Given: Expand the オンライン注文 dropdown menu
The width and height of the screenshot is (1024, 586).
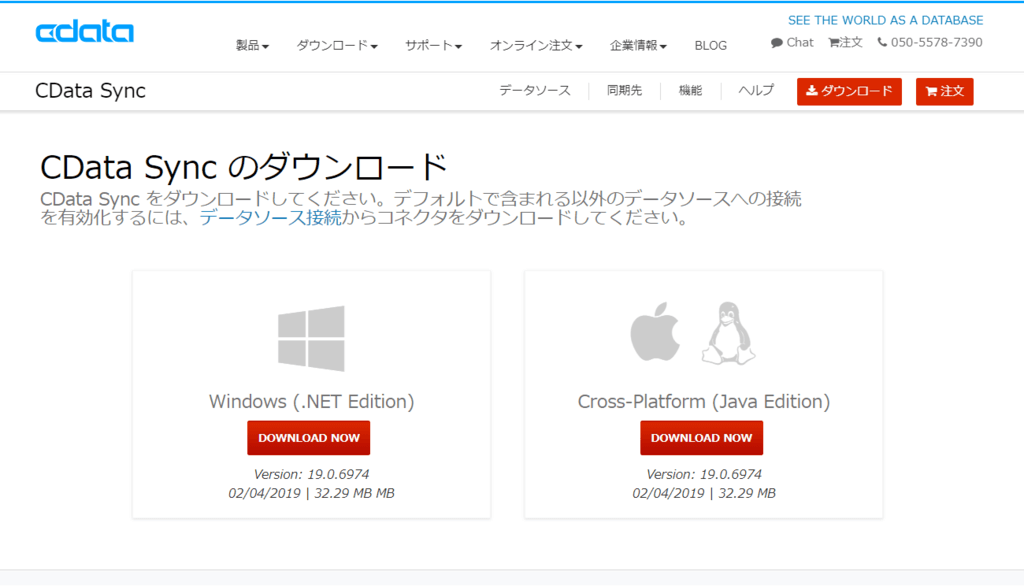Looking at the screenshot, I should pyautogui.click(x=536, y=45).
